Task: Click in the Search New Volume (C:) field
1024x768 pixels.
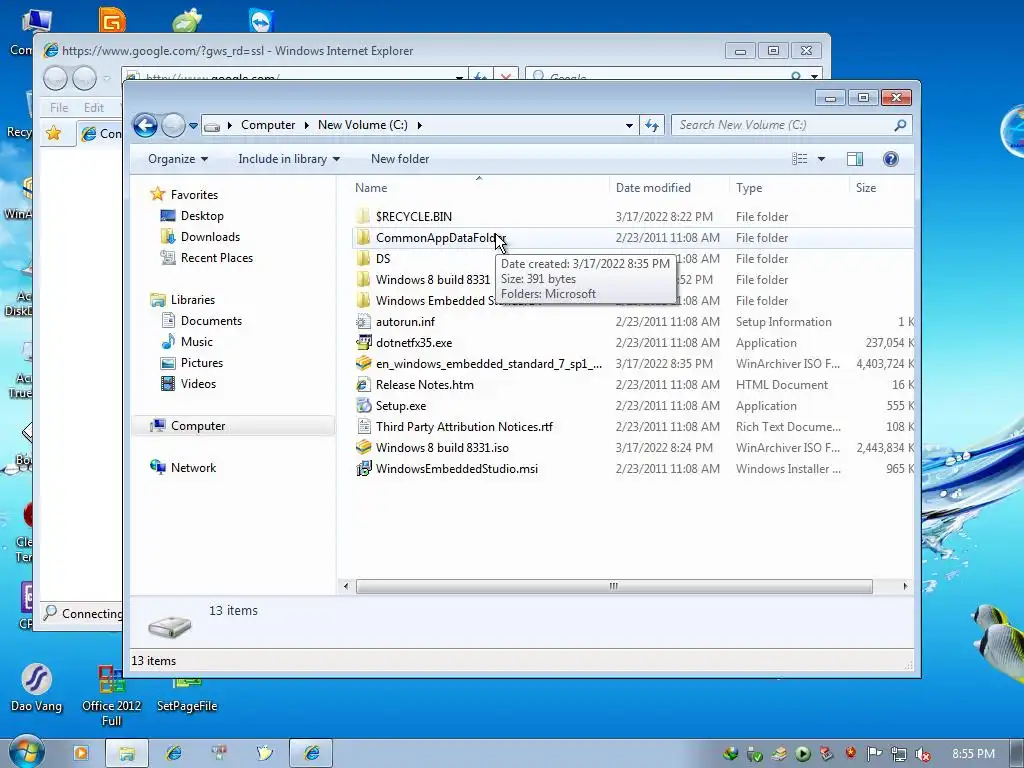Action: (782, 125)
